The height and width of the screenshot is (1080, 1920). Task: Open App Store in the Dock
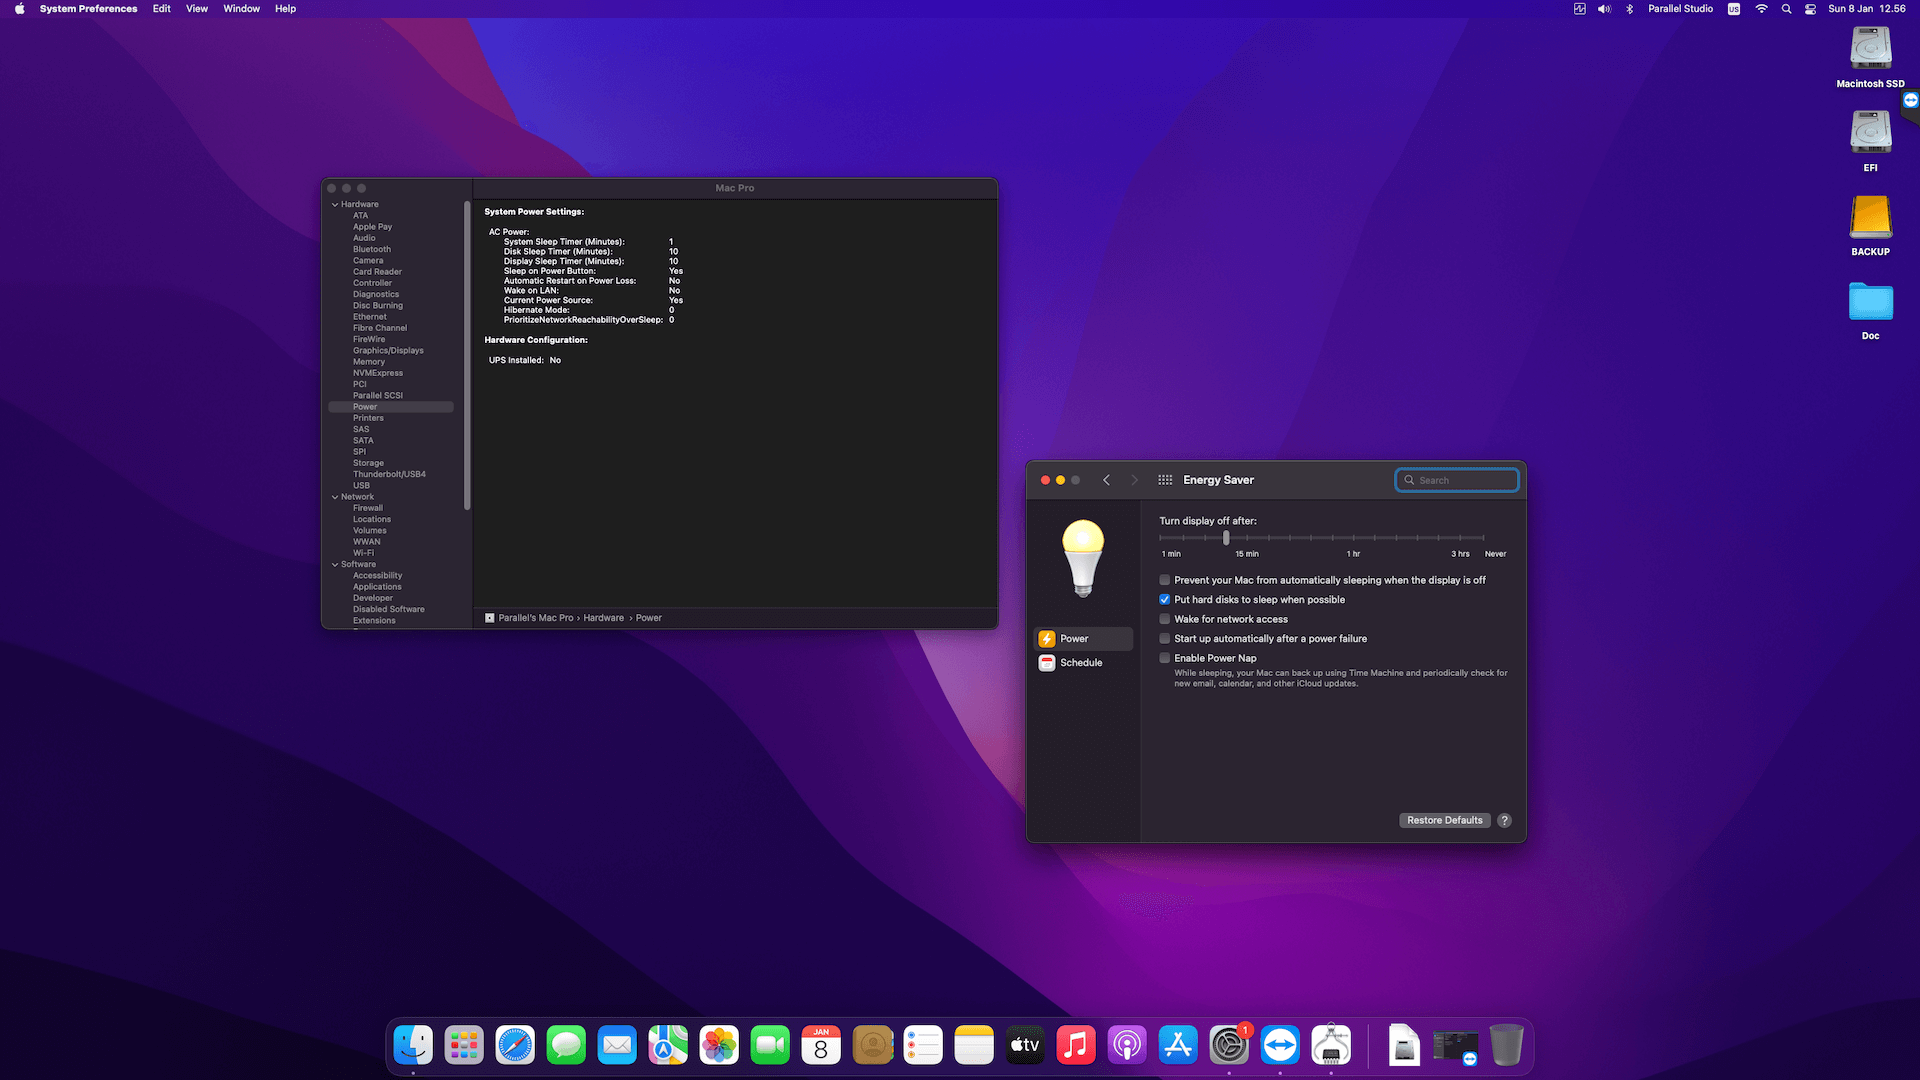point(1178,1045)
